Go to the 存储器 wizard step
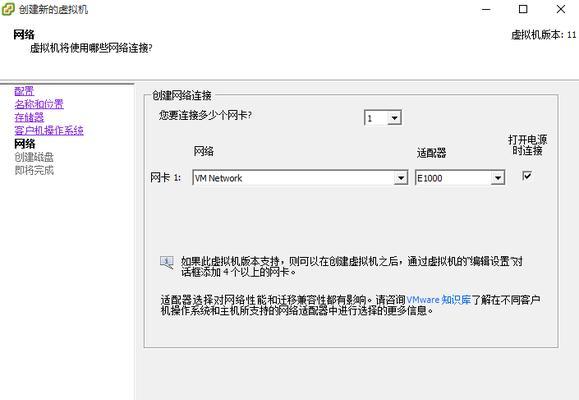This screenshot has height=400, width=579. tap(29, 117)
